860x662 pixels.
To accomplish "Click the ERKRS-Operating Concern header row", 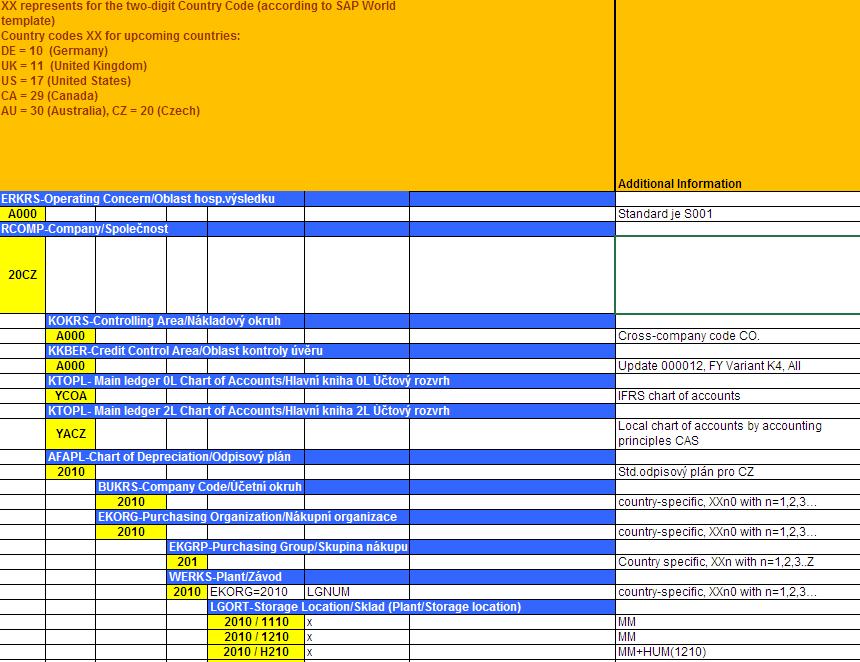I will 307,199.
